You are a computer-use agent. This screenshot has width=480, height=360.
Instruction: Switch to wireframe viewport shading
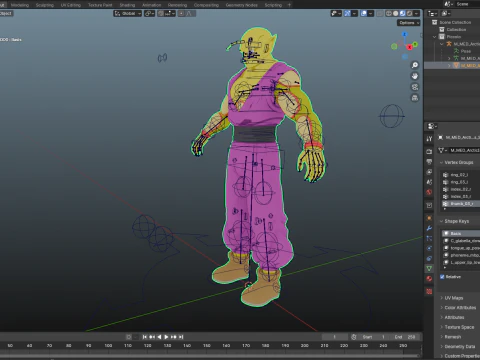click(389, 13)
